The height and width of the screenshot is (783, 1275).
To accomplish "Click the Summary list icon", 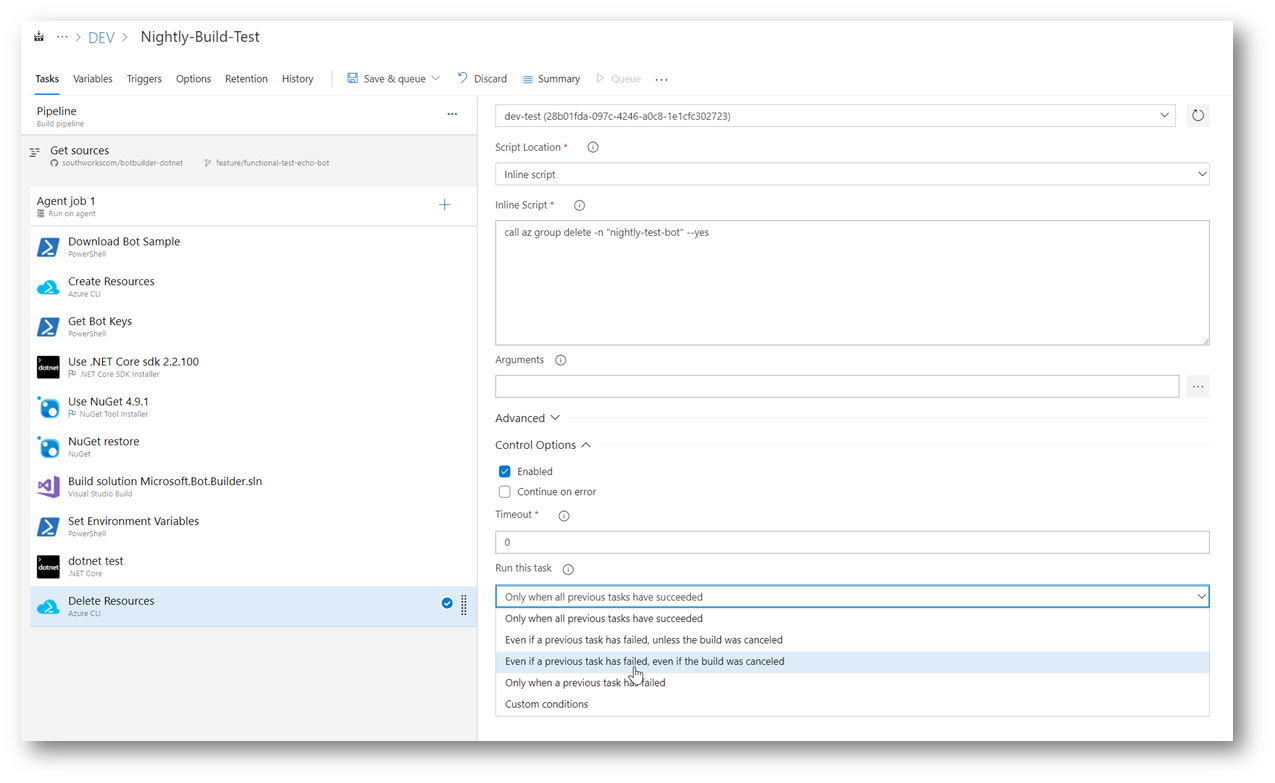I will (527, 79).
